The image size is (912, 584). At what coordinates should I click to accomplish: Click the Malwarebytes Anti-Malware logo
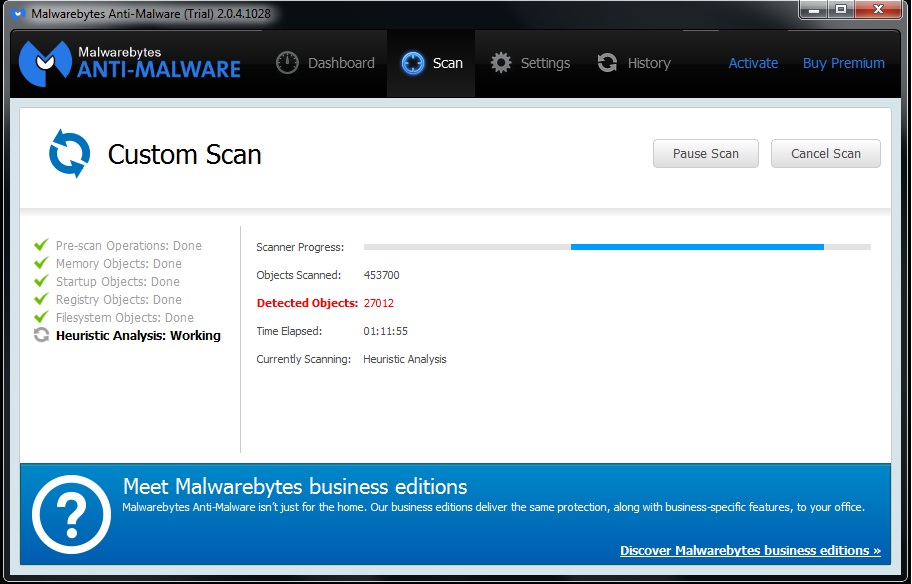[x=130, y=63]
